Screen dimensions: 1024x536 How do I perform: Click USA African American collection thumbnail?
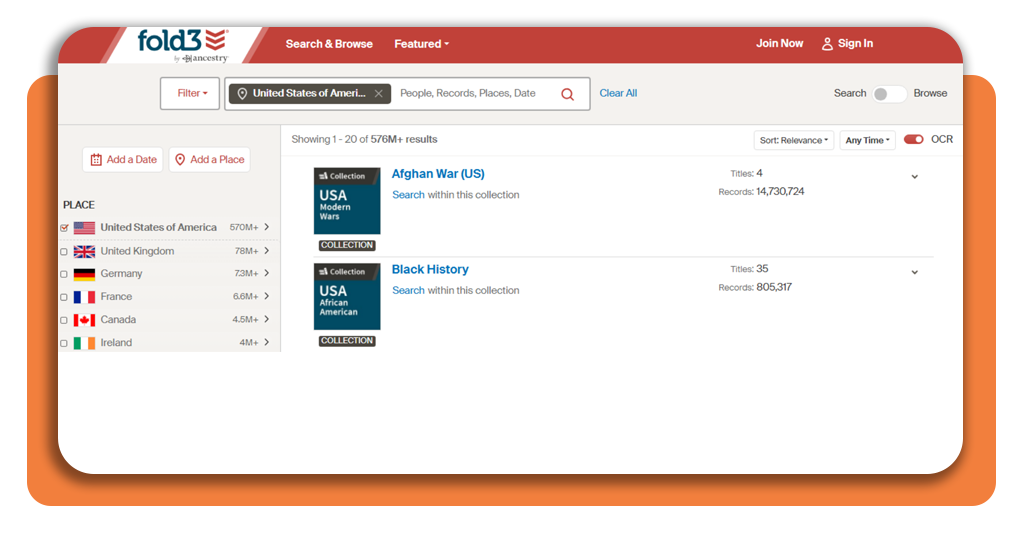coord(347,296)
